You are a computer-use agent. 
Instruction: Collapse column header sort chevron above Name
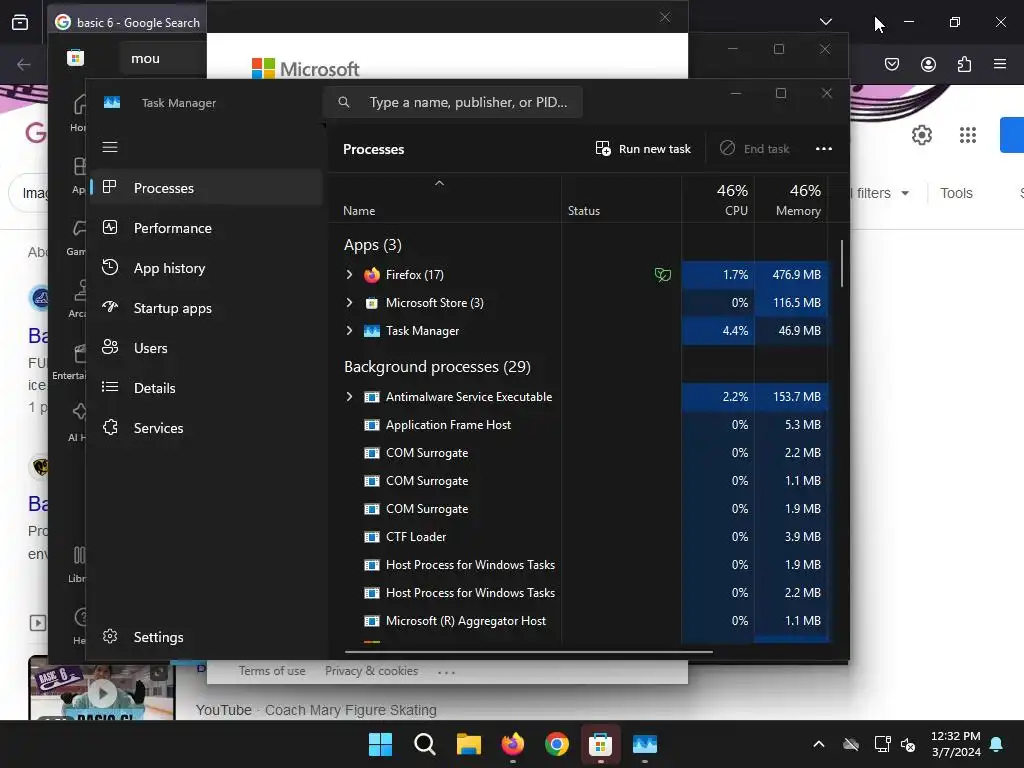point(440,184)
